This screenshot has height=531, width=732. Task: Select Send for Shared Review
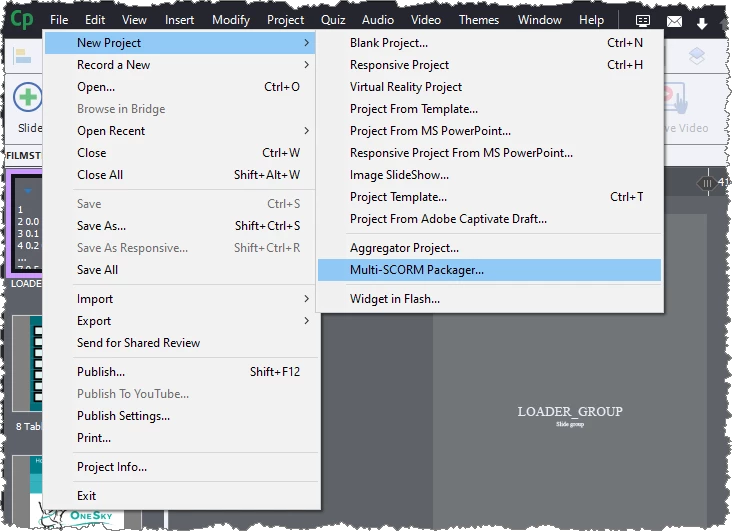(x=180, y=342)
